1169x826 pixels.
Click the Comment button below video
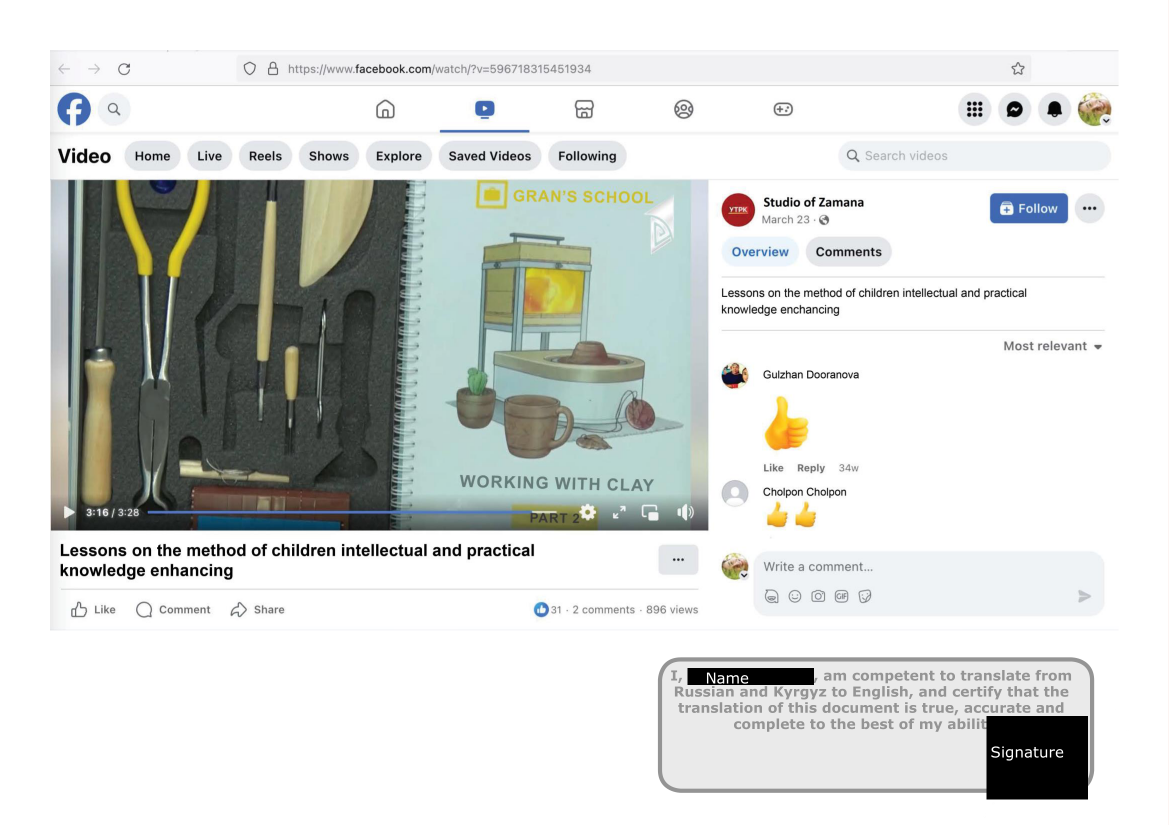pyautogui.click(x=173, y=610)
